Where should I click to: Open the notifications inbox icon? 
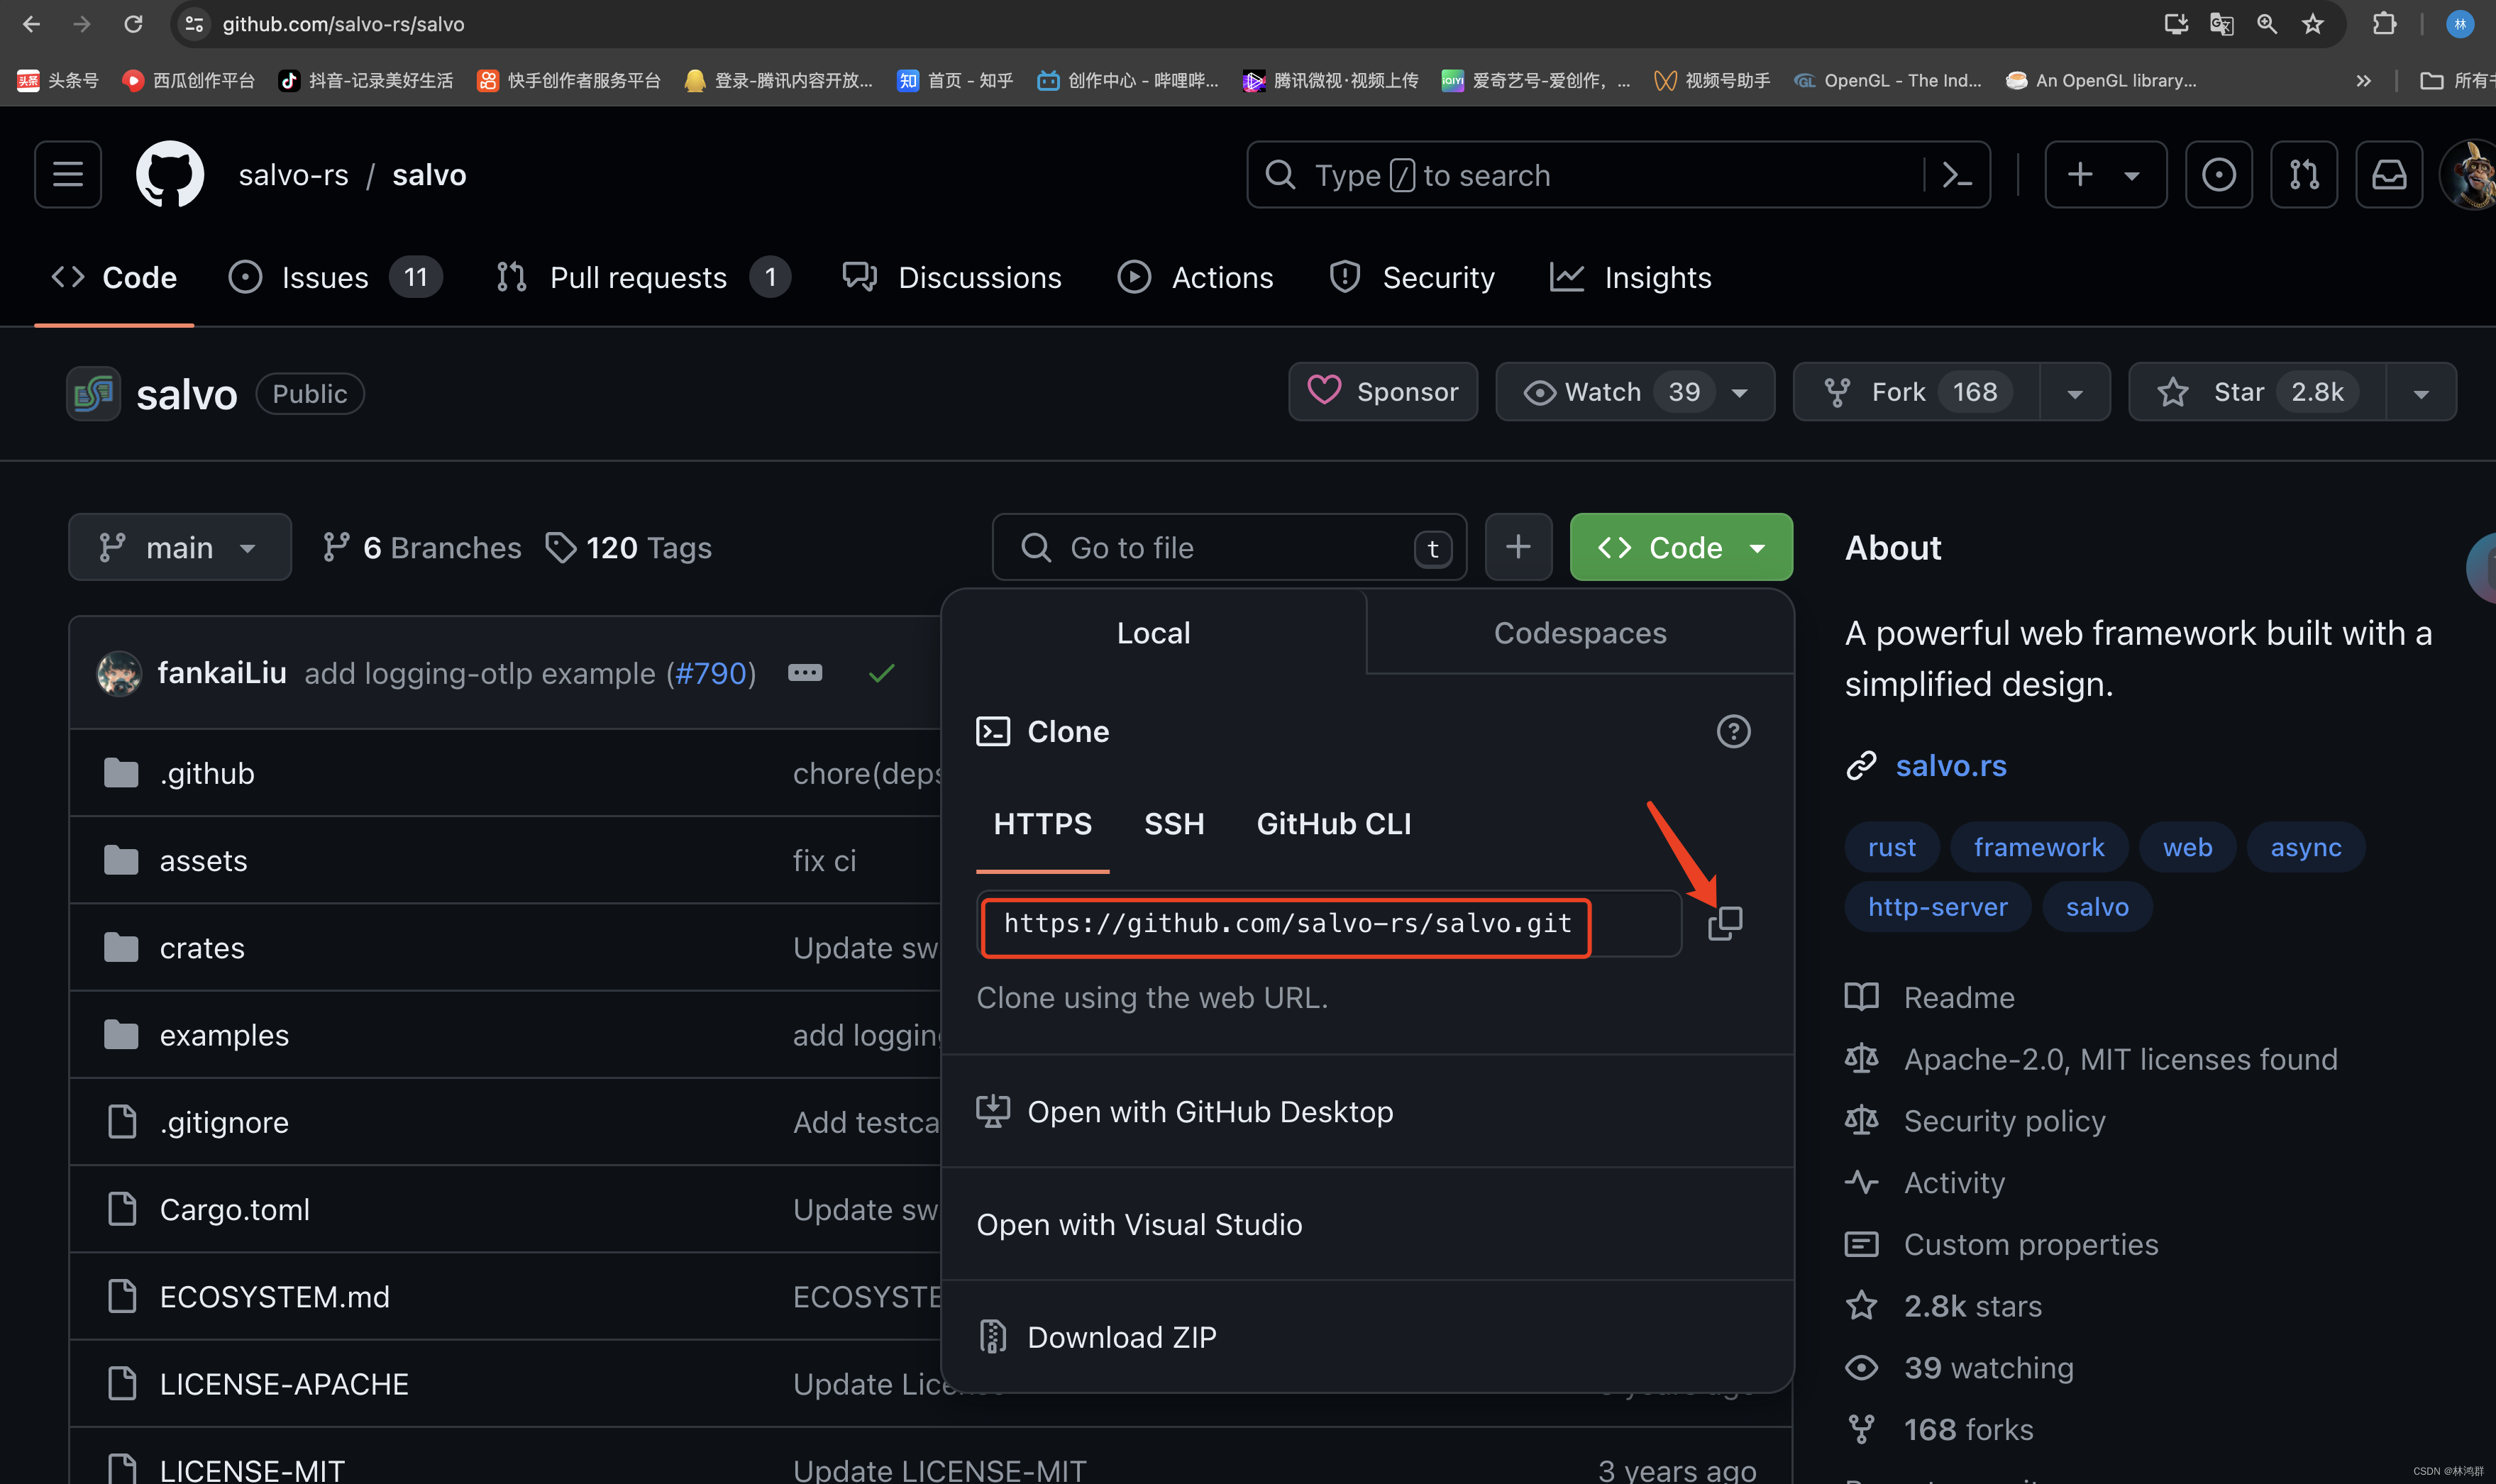pos(2389,175)
